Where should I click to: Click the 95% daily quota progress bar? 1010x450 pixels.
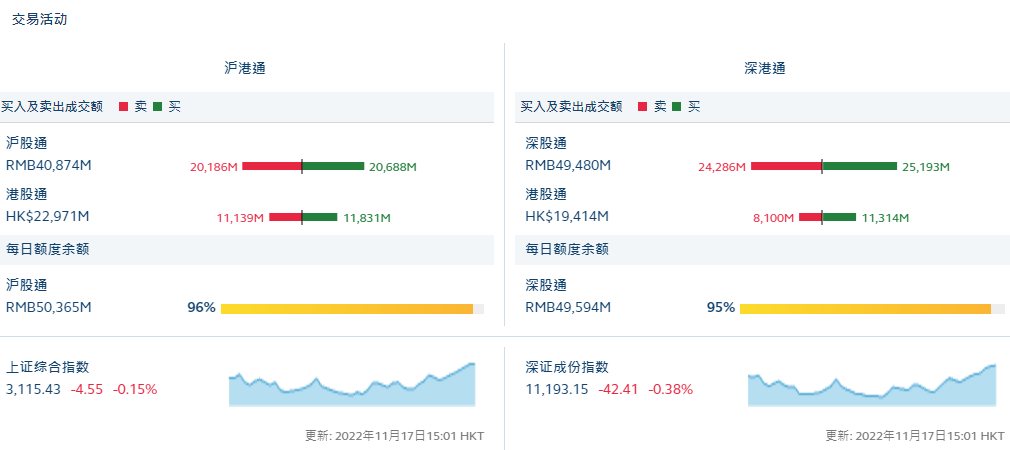pos(865,308)
